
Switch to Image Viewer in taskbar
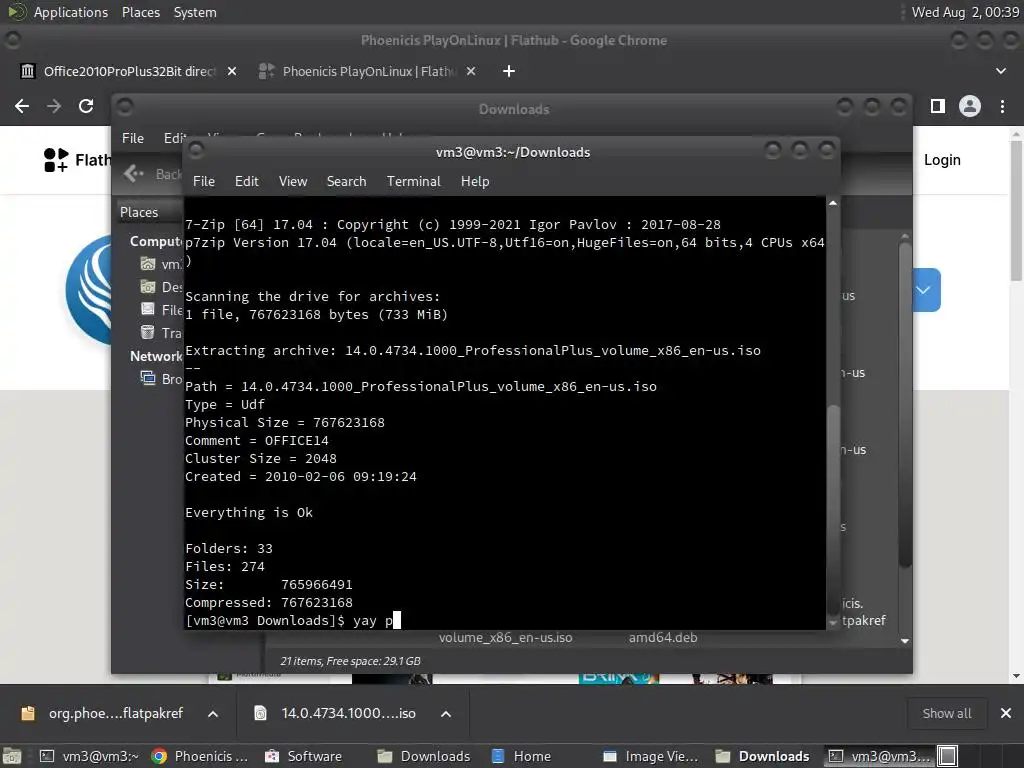pos(650,756)
